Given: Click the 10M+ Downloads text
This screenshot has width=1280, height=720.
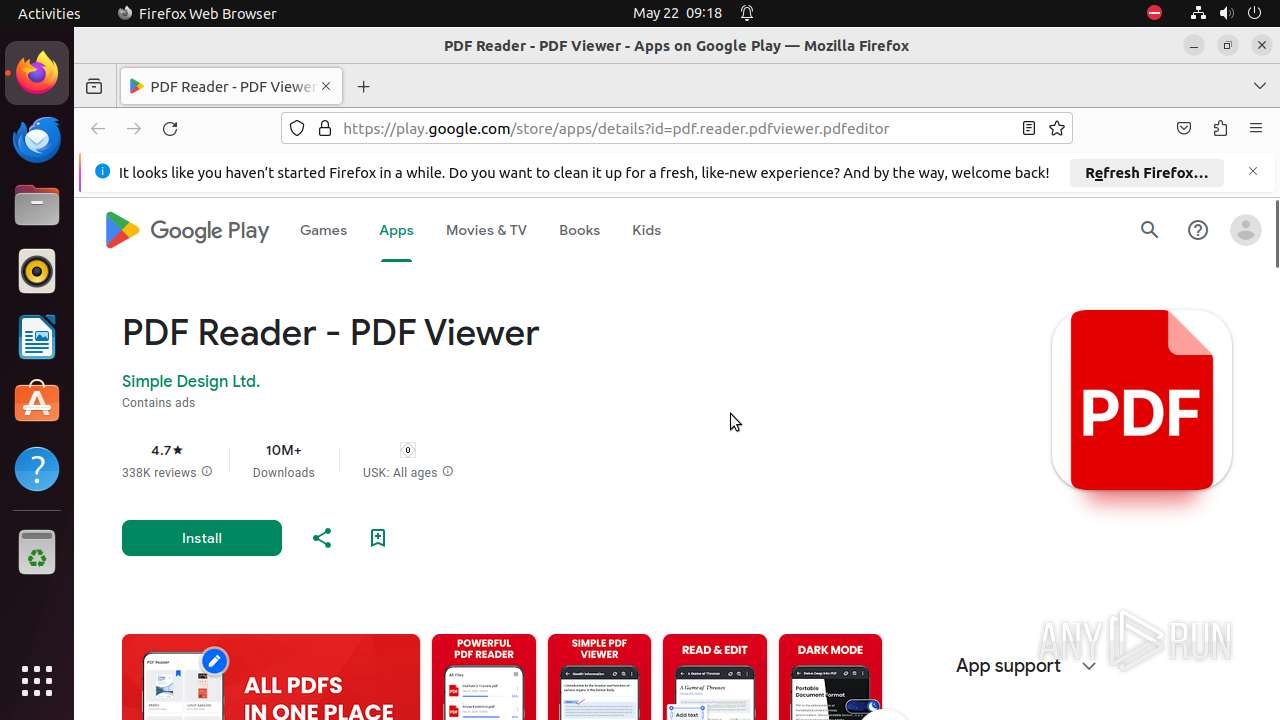Looking at the screenshot, I should [284, 460].
